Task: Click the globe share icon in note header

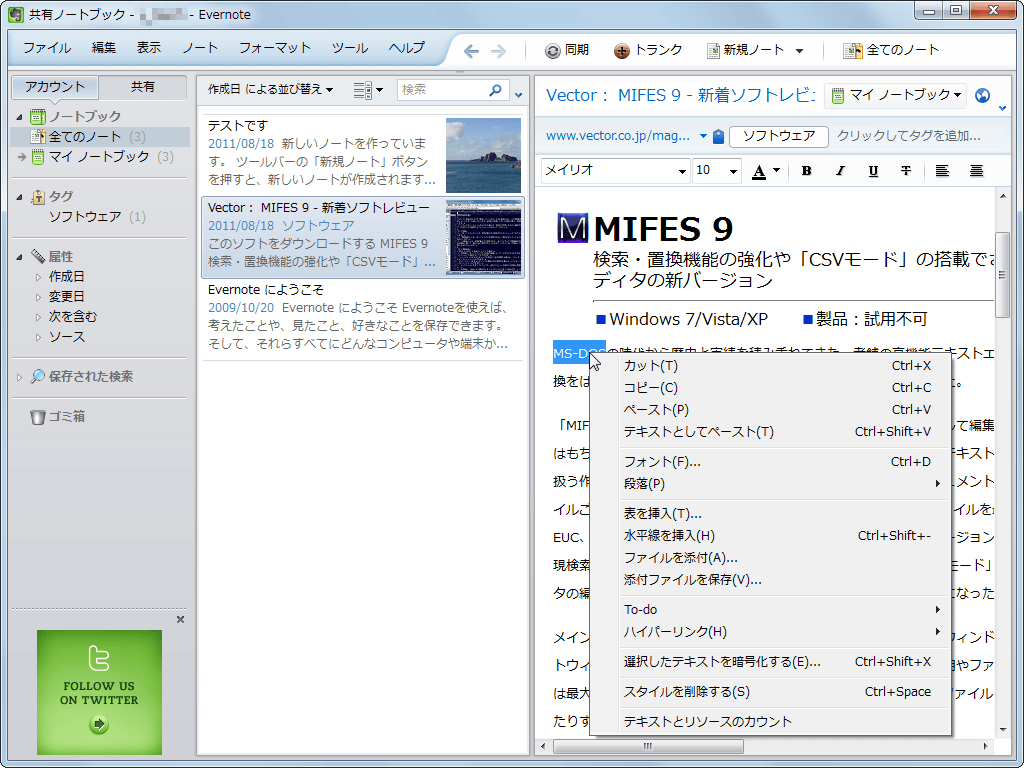Action: pos(982,95)
